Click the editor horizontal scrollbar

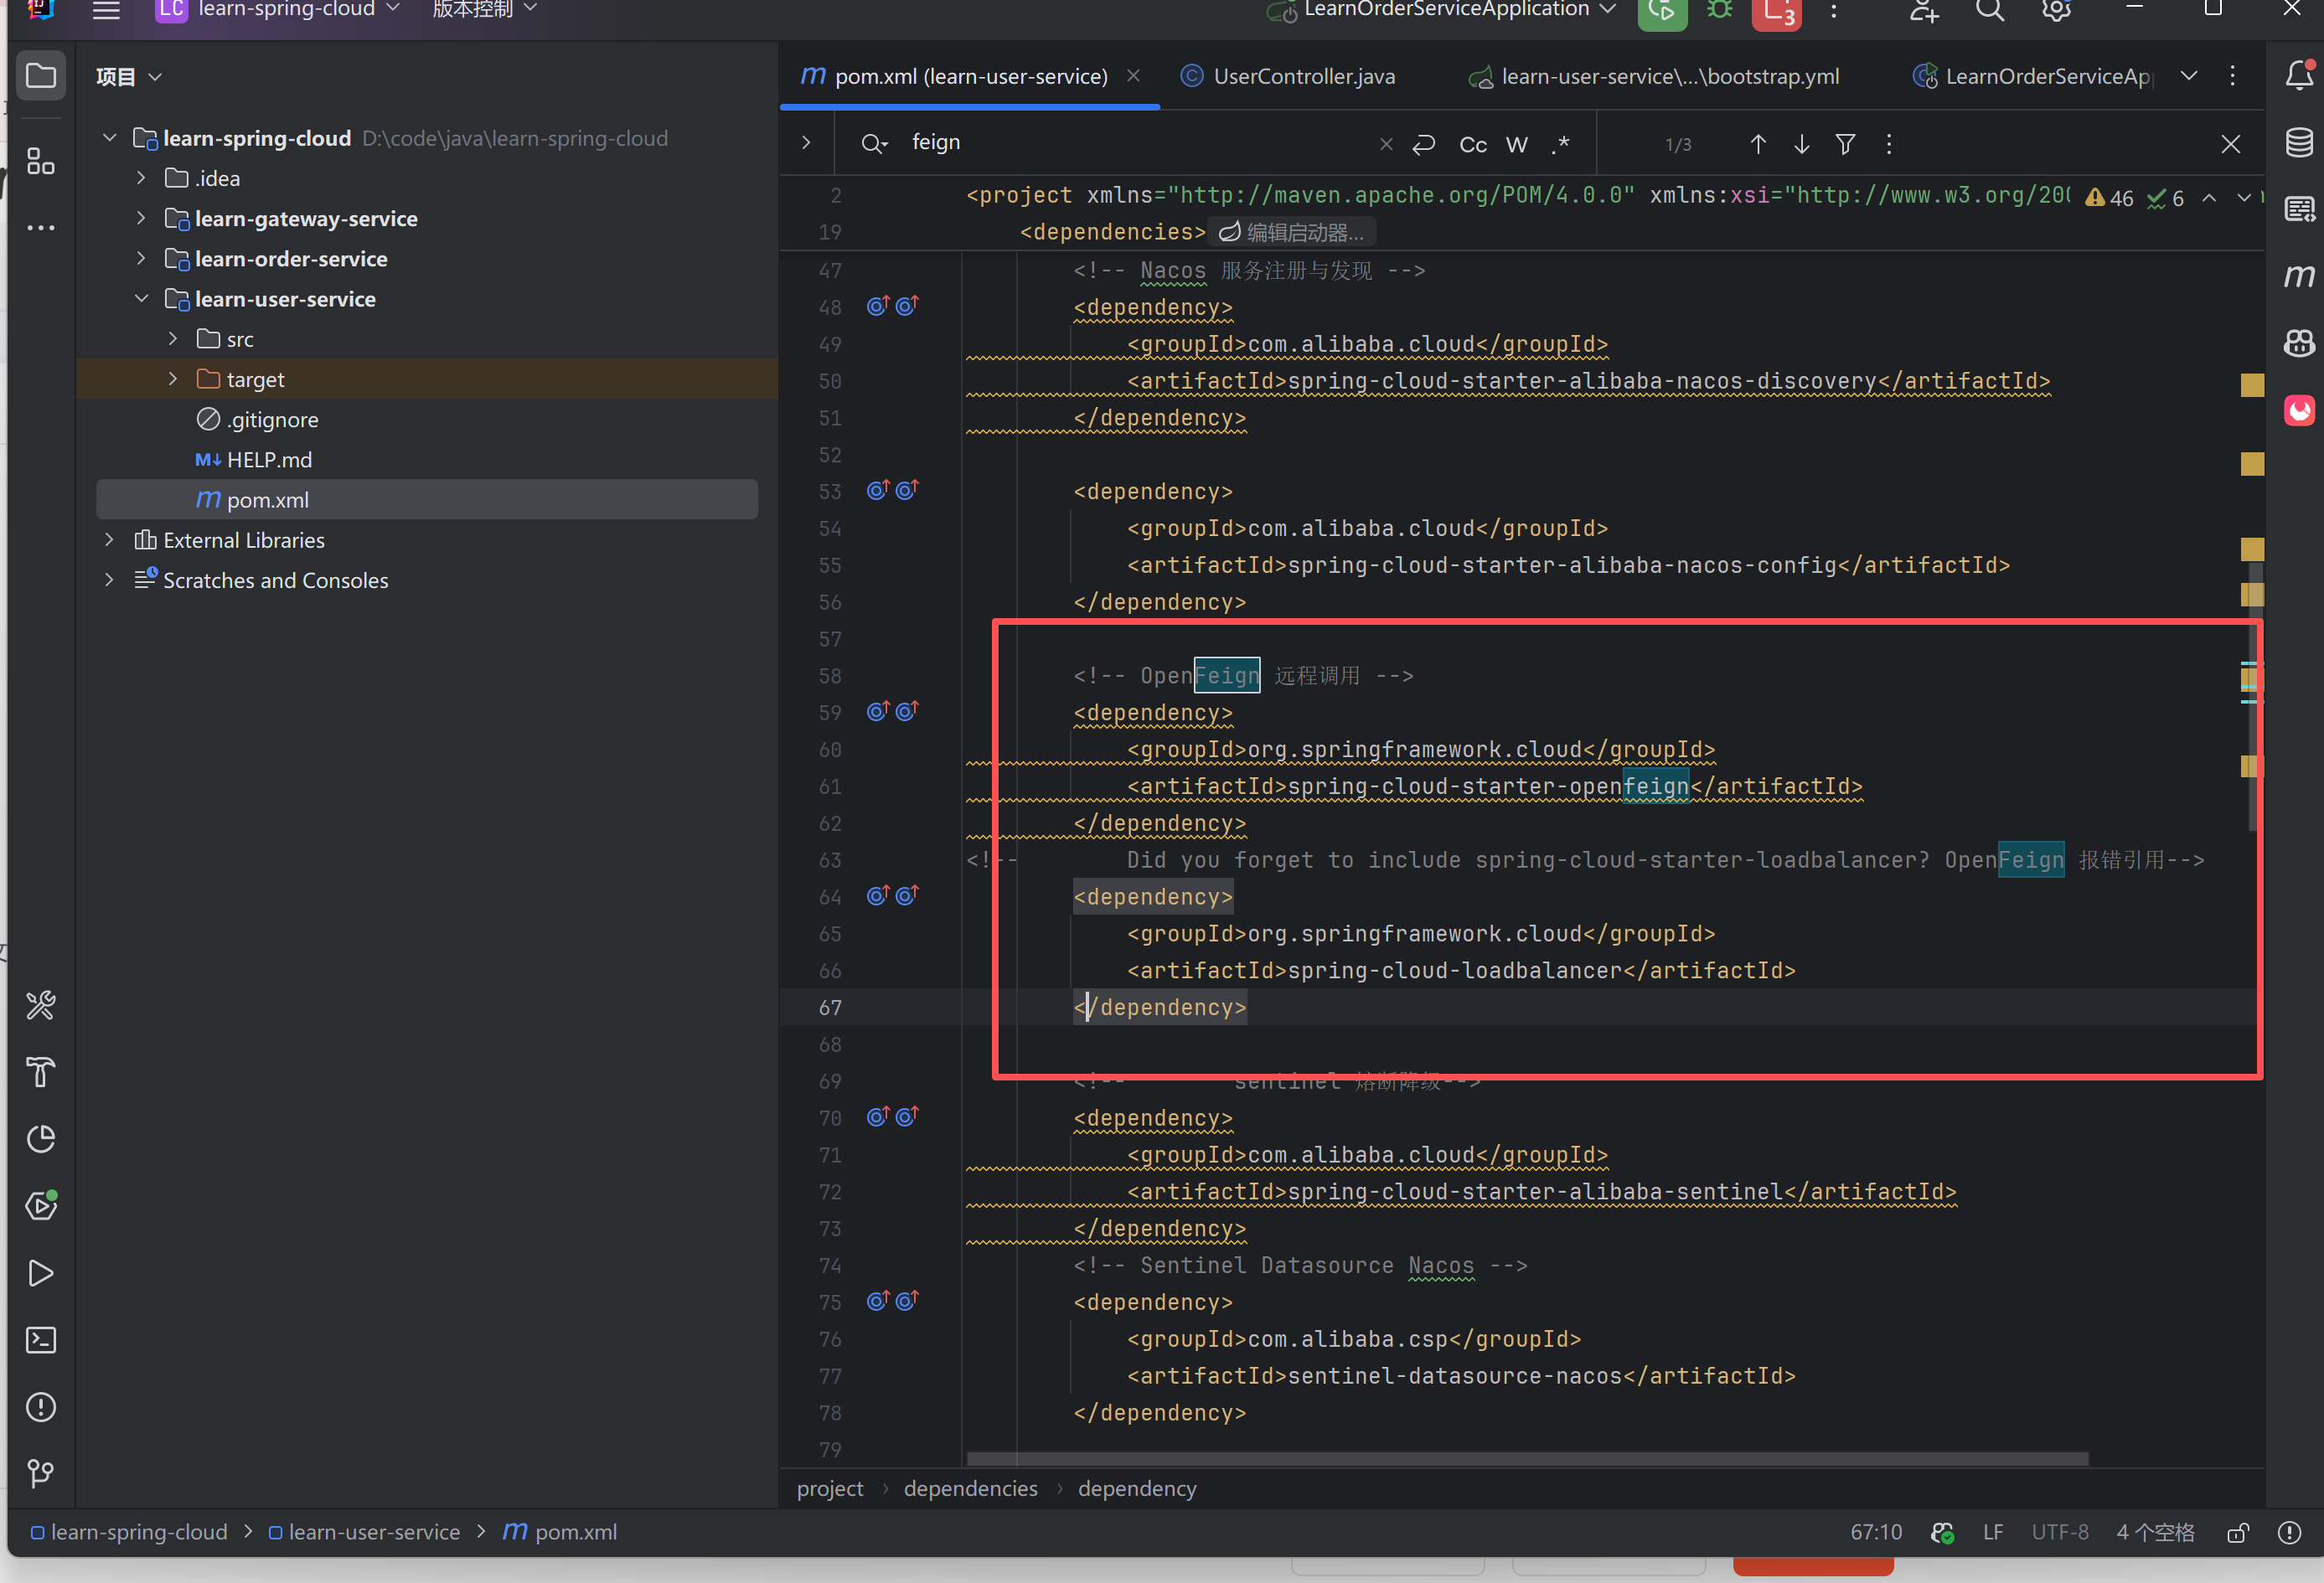(1527, 1459)
